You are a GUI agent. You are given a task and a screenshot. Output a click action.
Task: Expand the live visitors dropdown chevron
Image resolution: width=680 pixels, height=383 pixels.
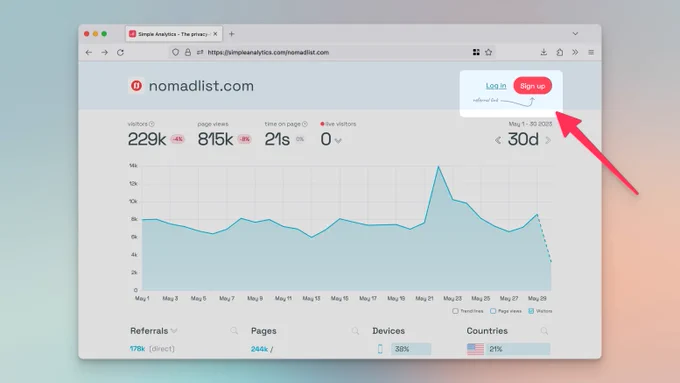pos(338,141)
